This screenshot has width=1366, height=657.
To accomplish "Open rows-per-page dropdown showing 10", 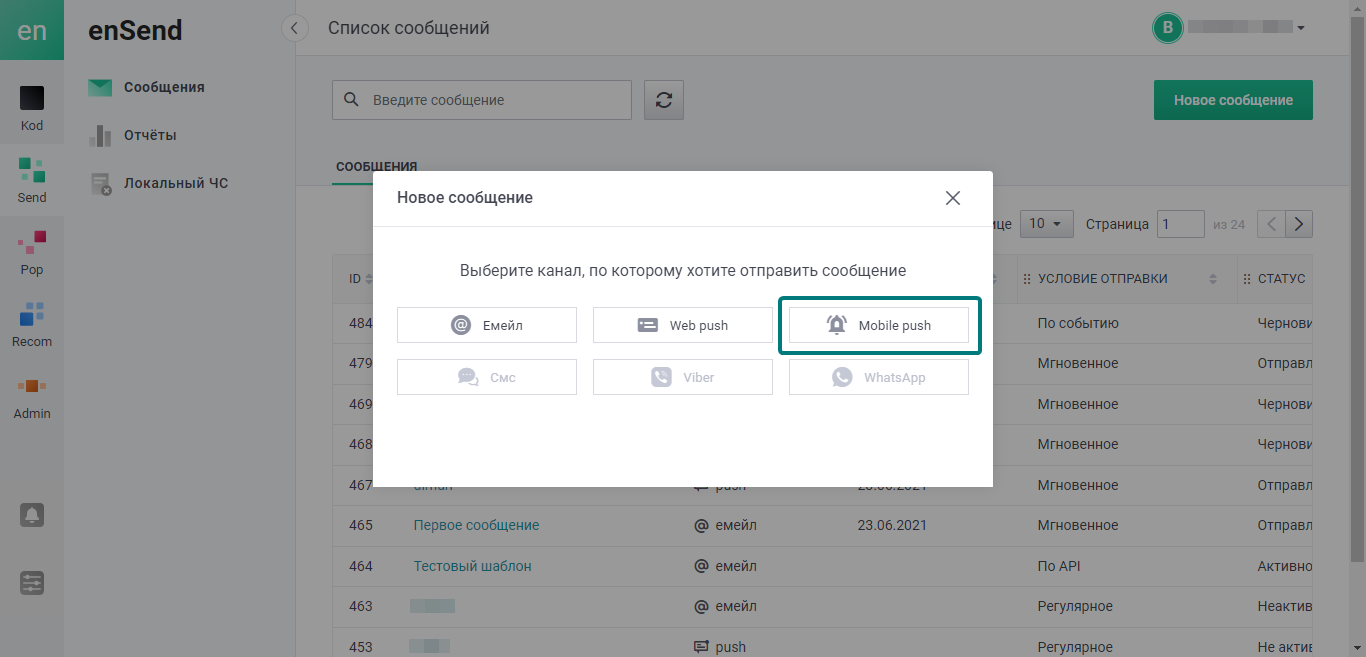I will pos(1047,224).
